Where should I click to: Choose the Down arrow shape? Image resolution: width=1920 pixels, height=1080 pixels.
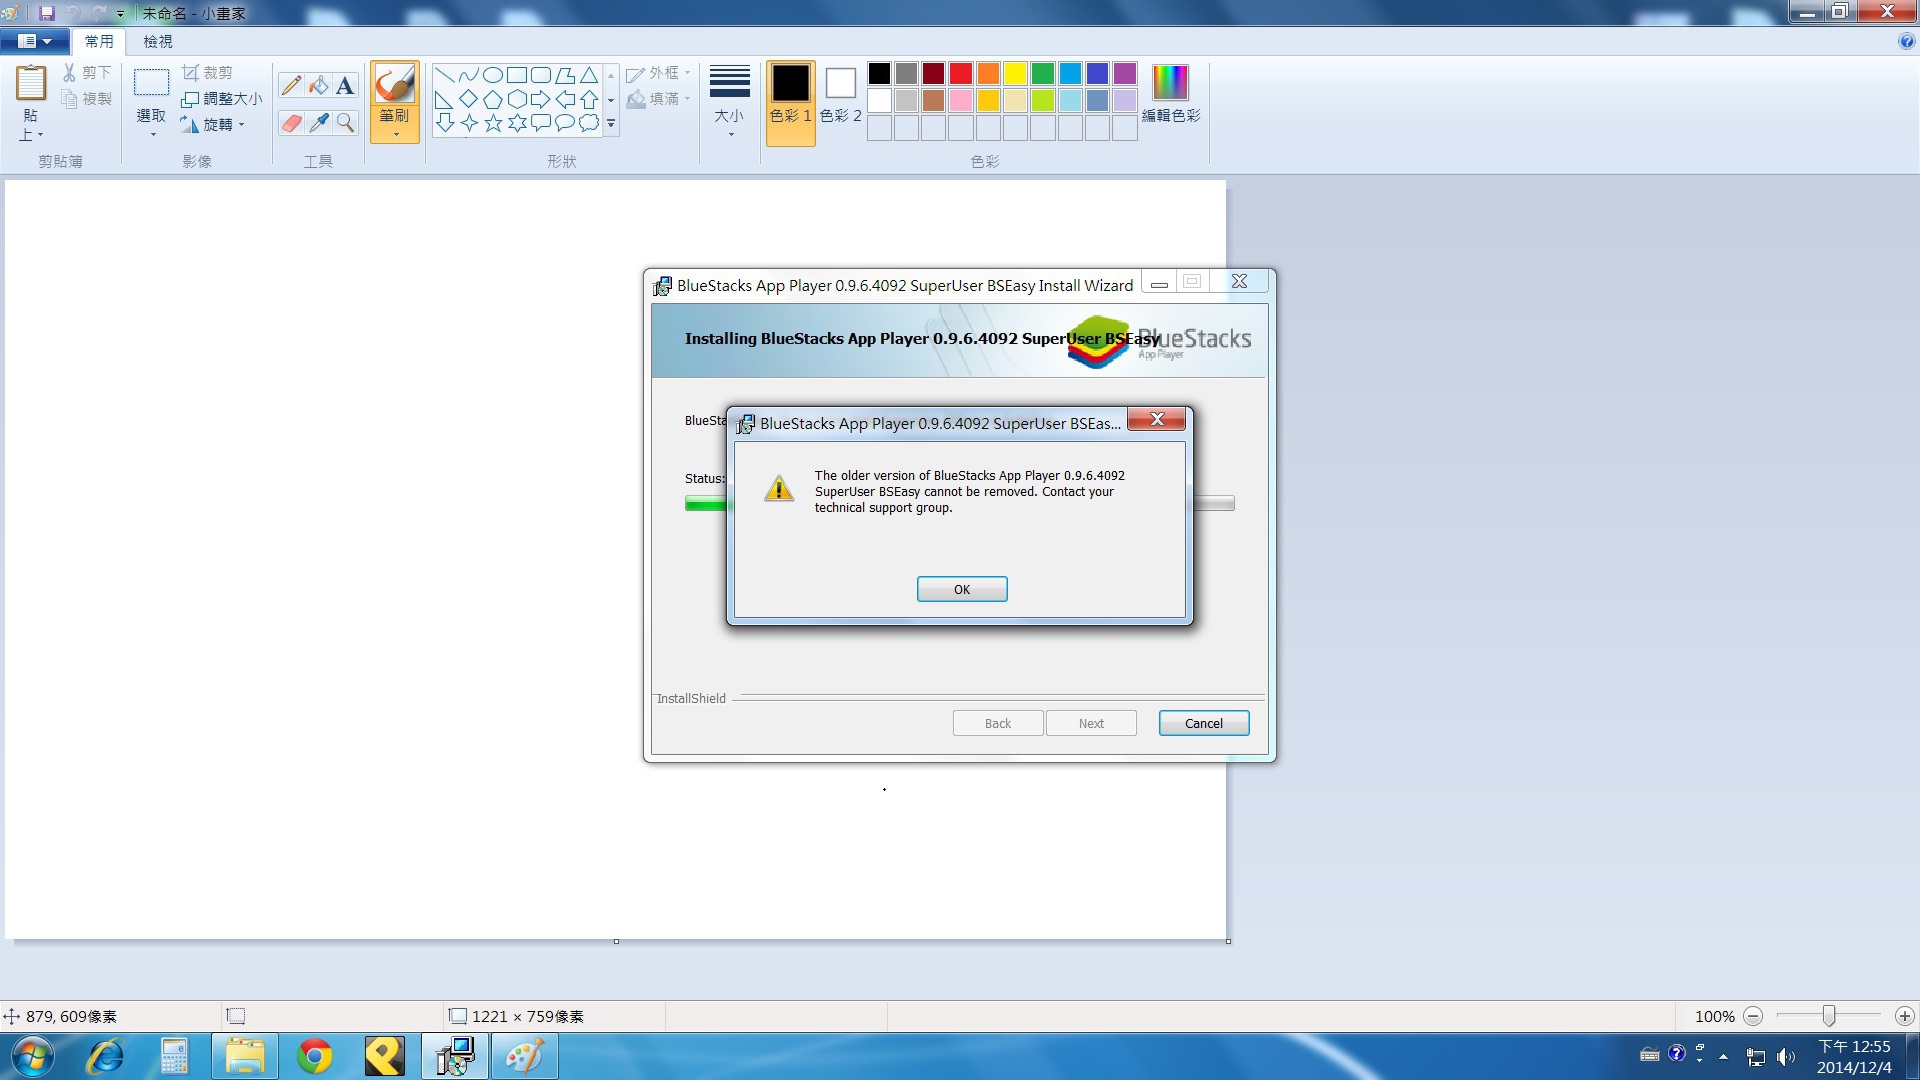pos(445,123)
